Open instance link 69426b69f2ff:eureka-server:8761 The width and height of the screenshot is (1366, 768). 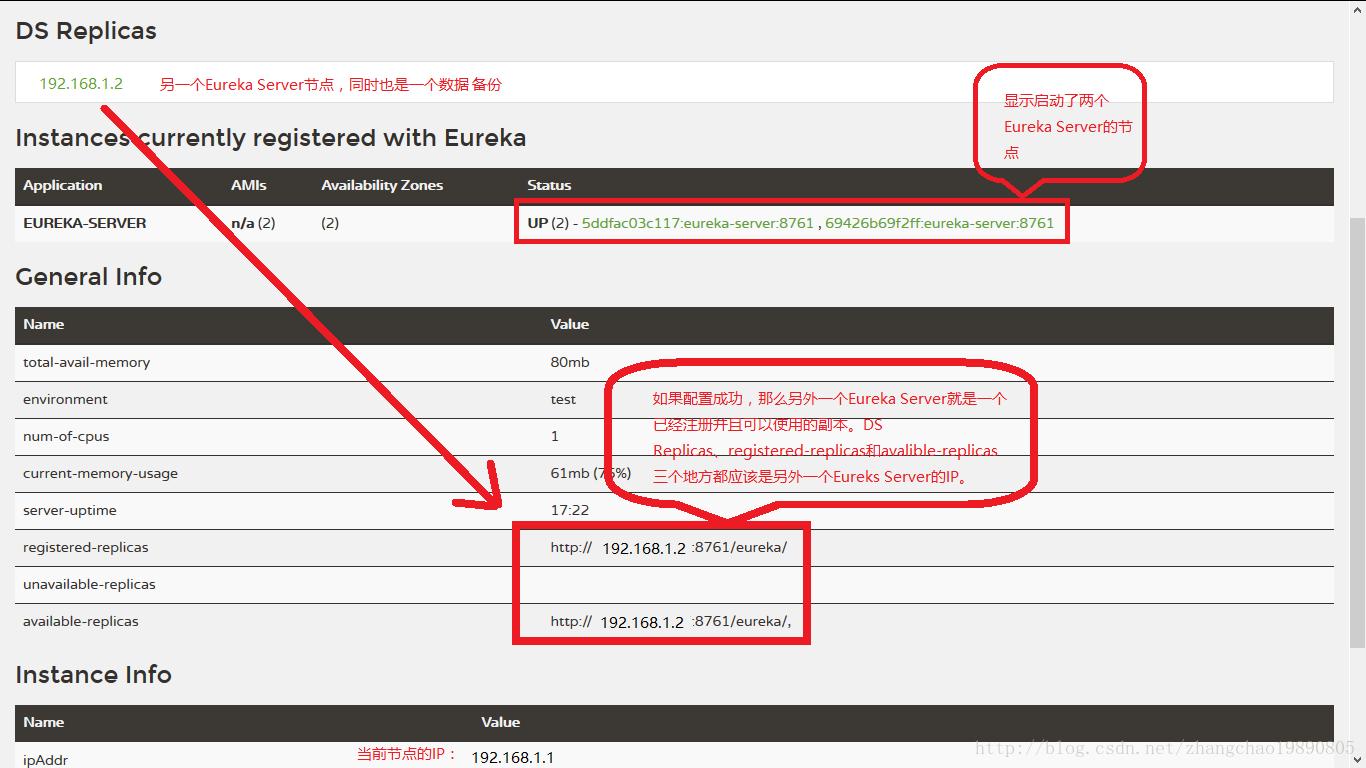940,223
